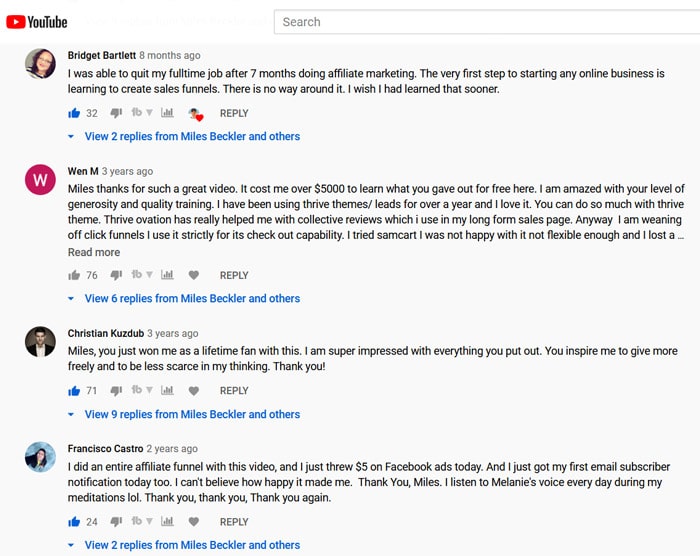Click the YouTube logo
The image size is (700, 556).
[37, 22]
